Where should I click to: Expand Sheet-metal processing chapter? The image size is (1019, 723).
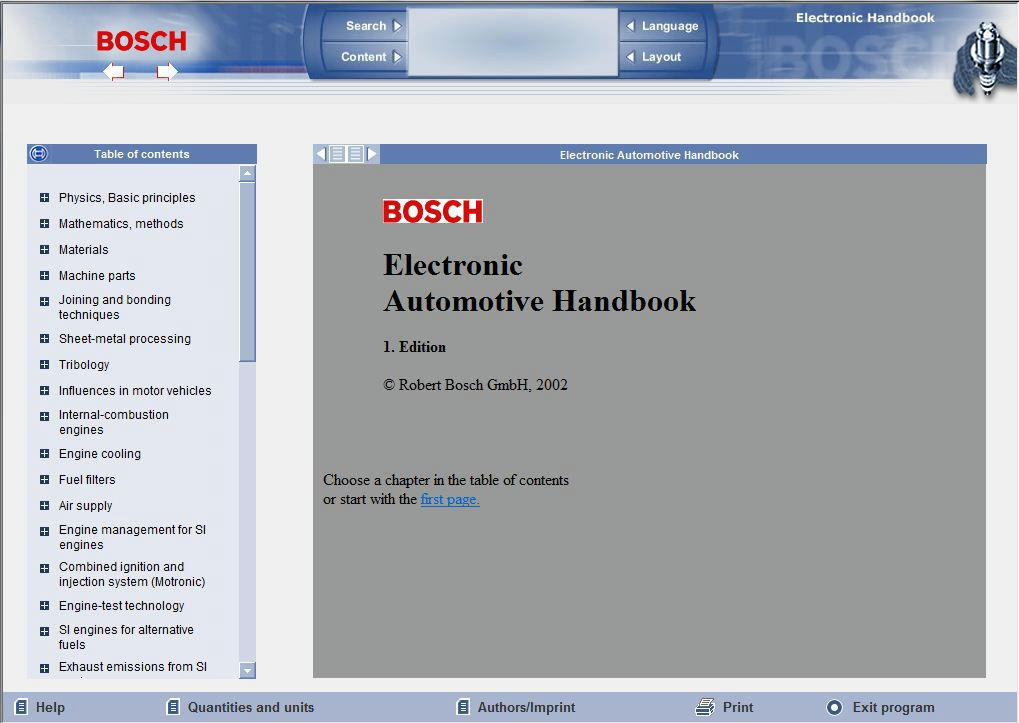44,338
